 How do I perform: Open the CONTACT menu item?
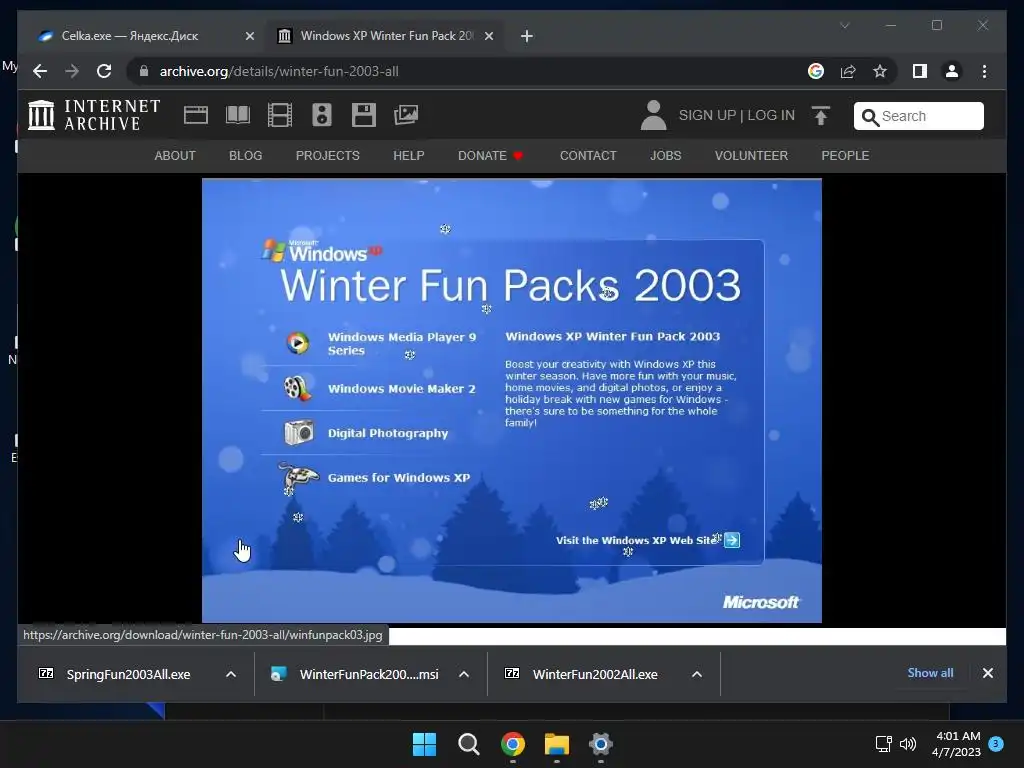[588, 155]
